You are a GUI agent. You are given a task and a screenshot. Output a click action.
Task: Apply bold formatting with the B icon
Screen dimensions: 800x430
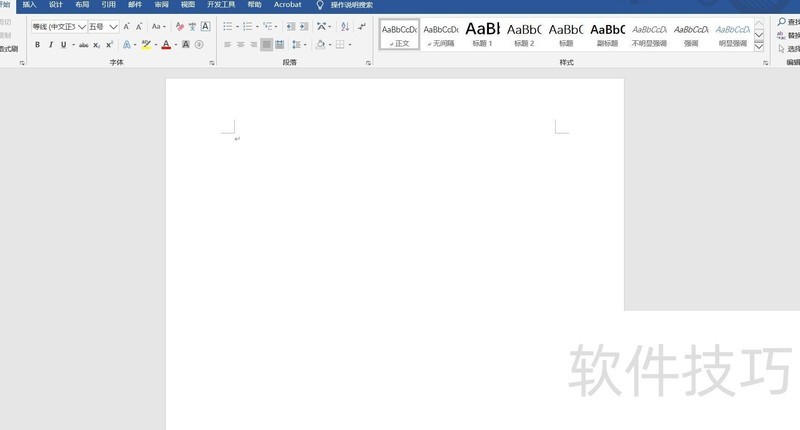coord(37,45)
